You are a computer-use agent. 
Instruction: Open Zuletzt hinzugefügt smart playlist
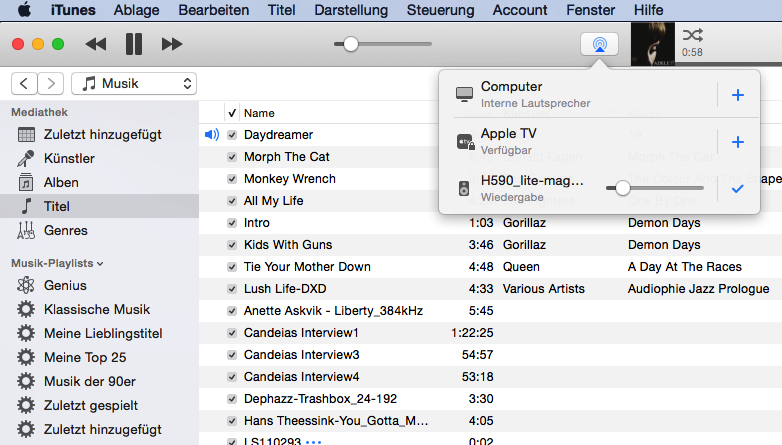click(99, 429)
